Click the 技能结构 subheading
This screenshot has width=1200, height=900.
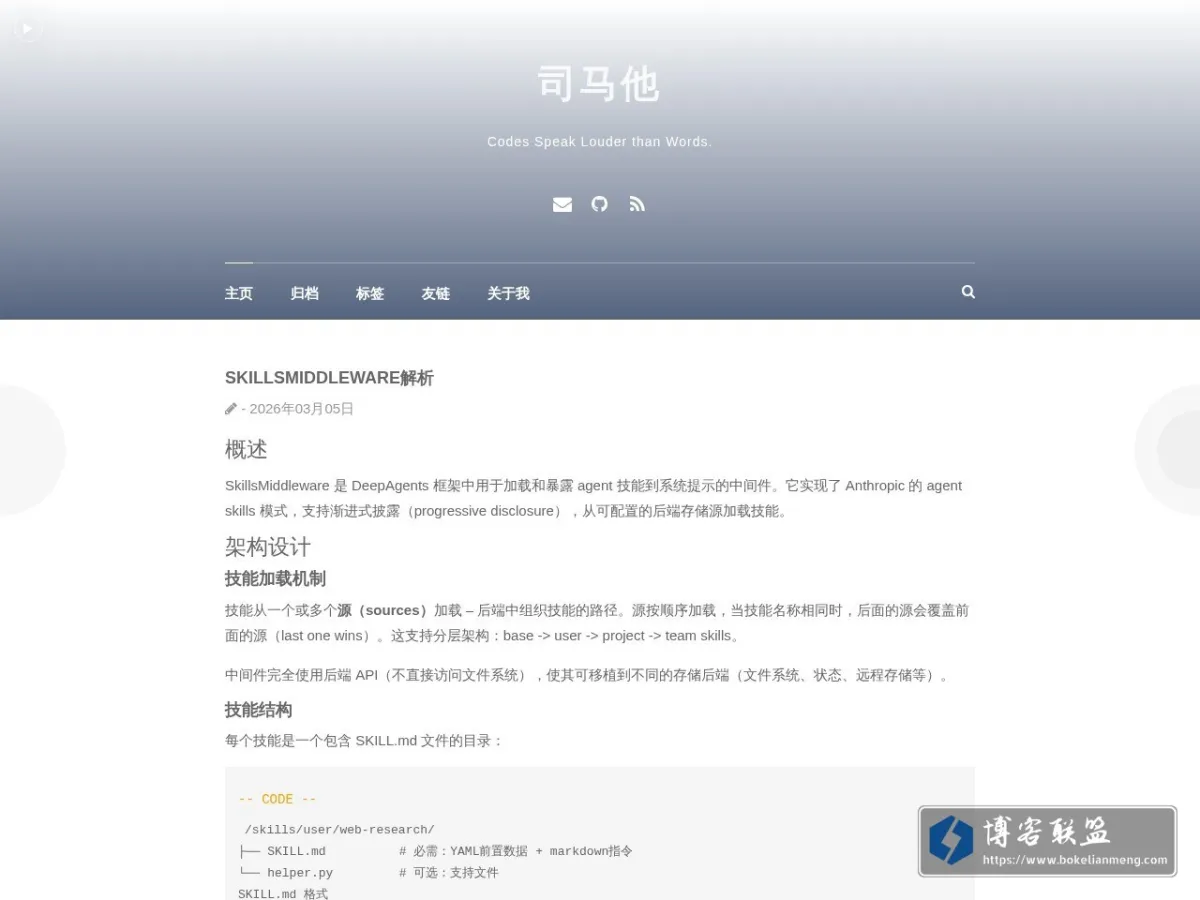coord(258,710)
